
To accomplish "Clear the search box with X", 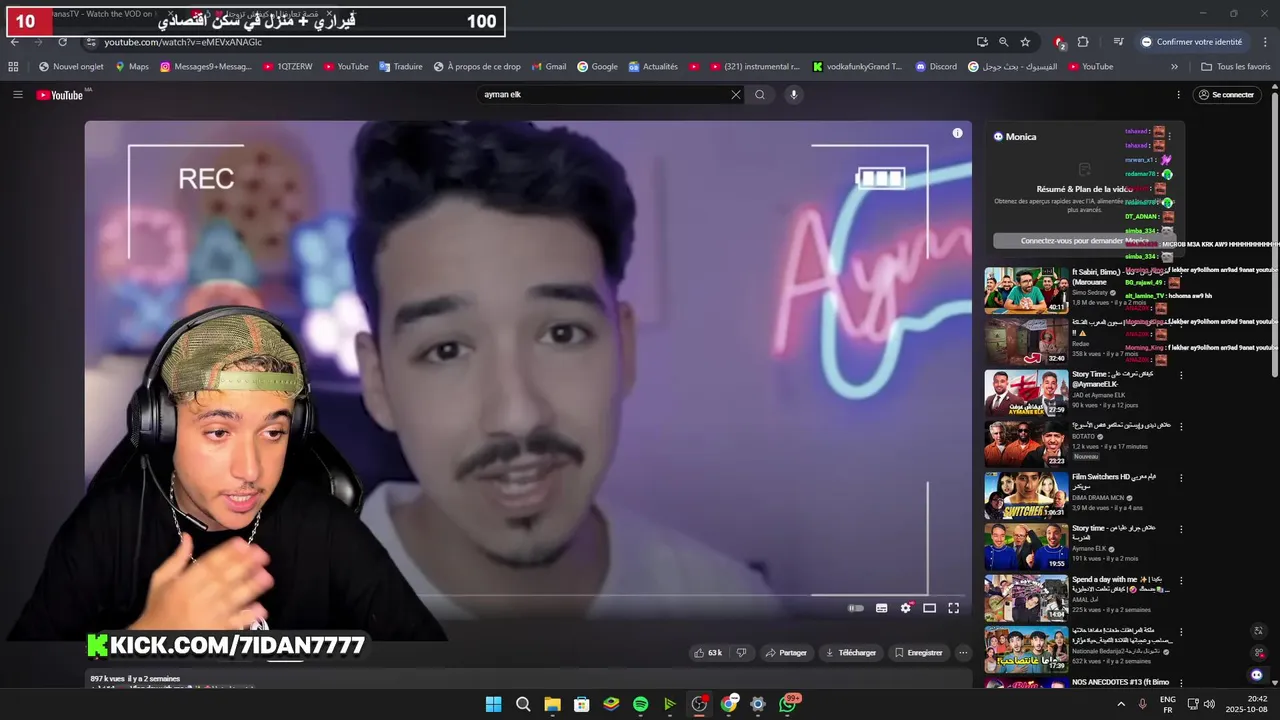I will coord(736,94).
